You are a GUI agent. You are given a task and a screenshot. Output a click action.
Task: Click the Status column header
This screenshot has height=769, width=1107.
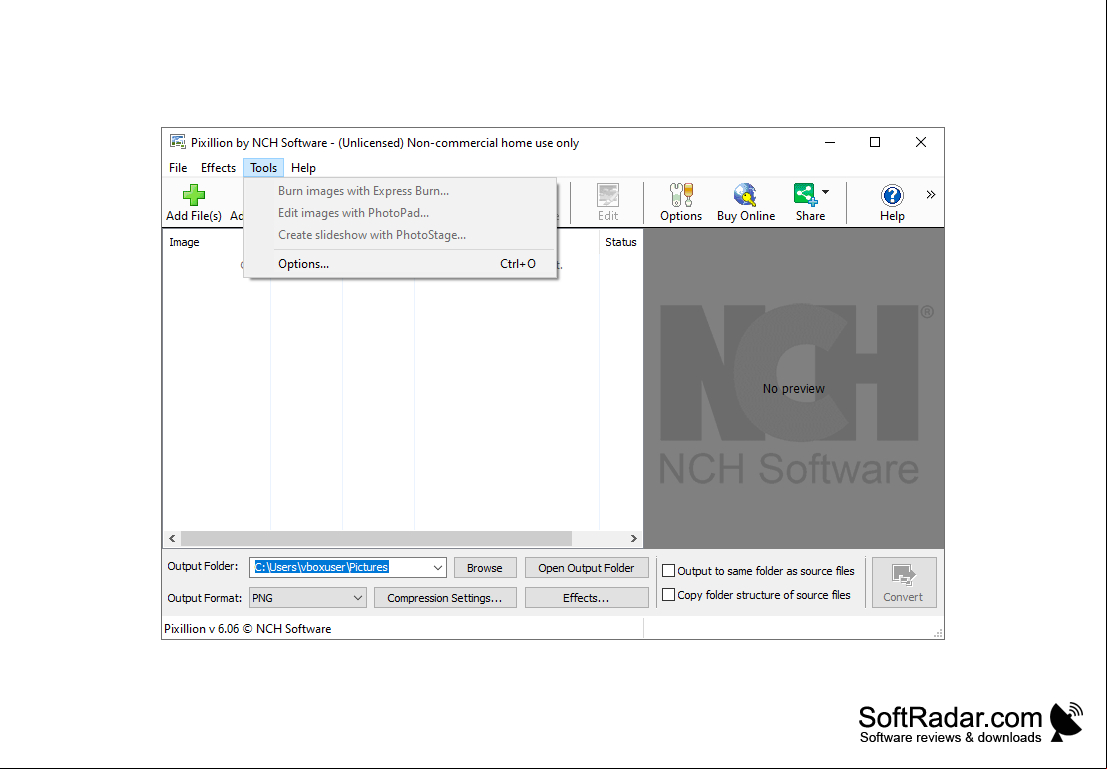(621, 242)
